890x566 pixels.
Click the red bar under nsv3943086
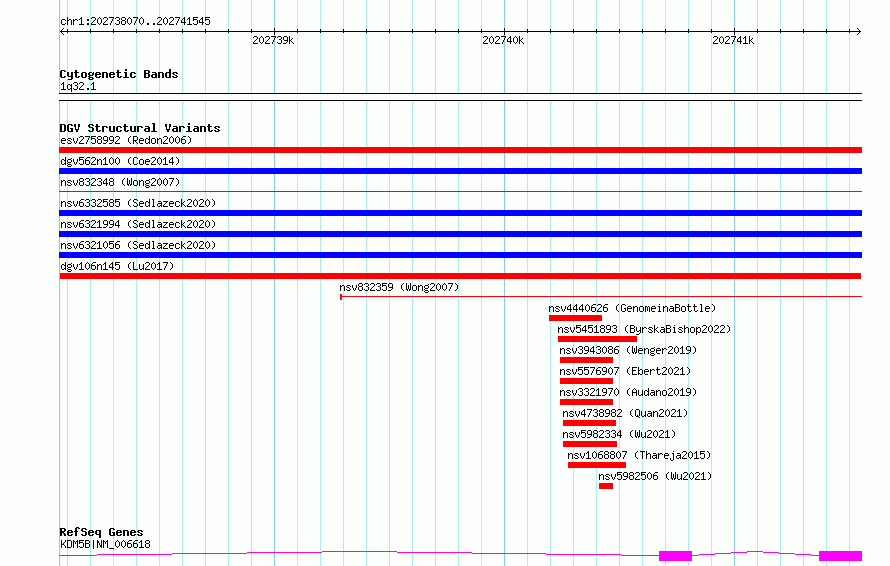point(586,360)
